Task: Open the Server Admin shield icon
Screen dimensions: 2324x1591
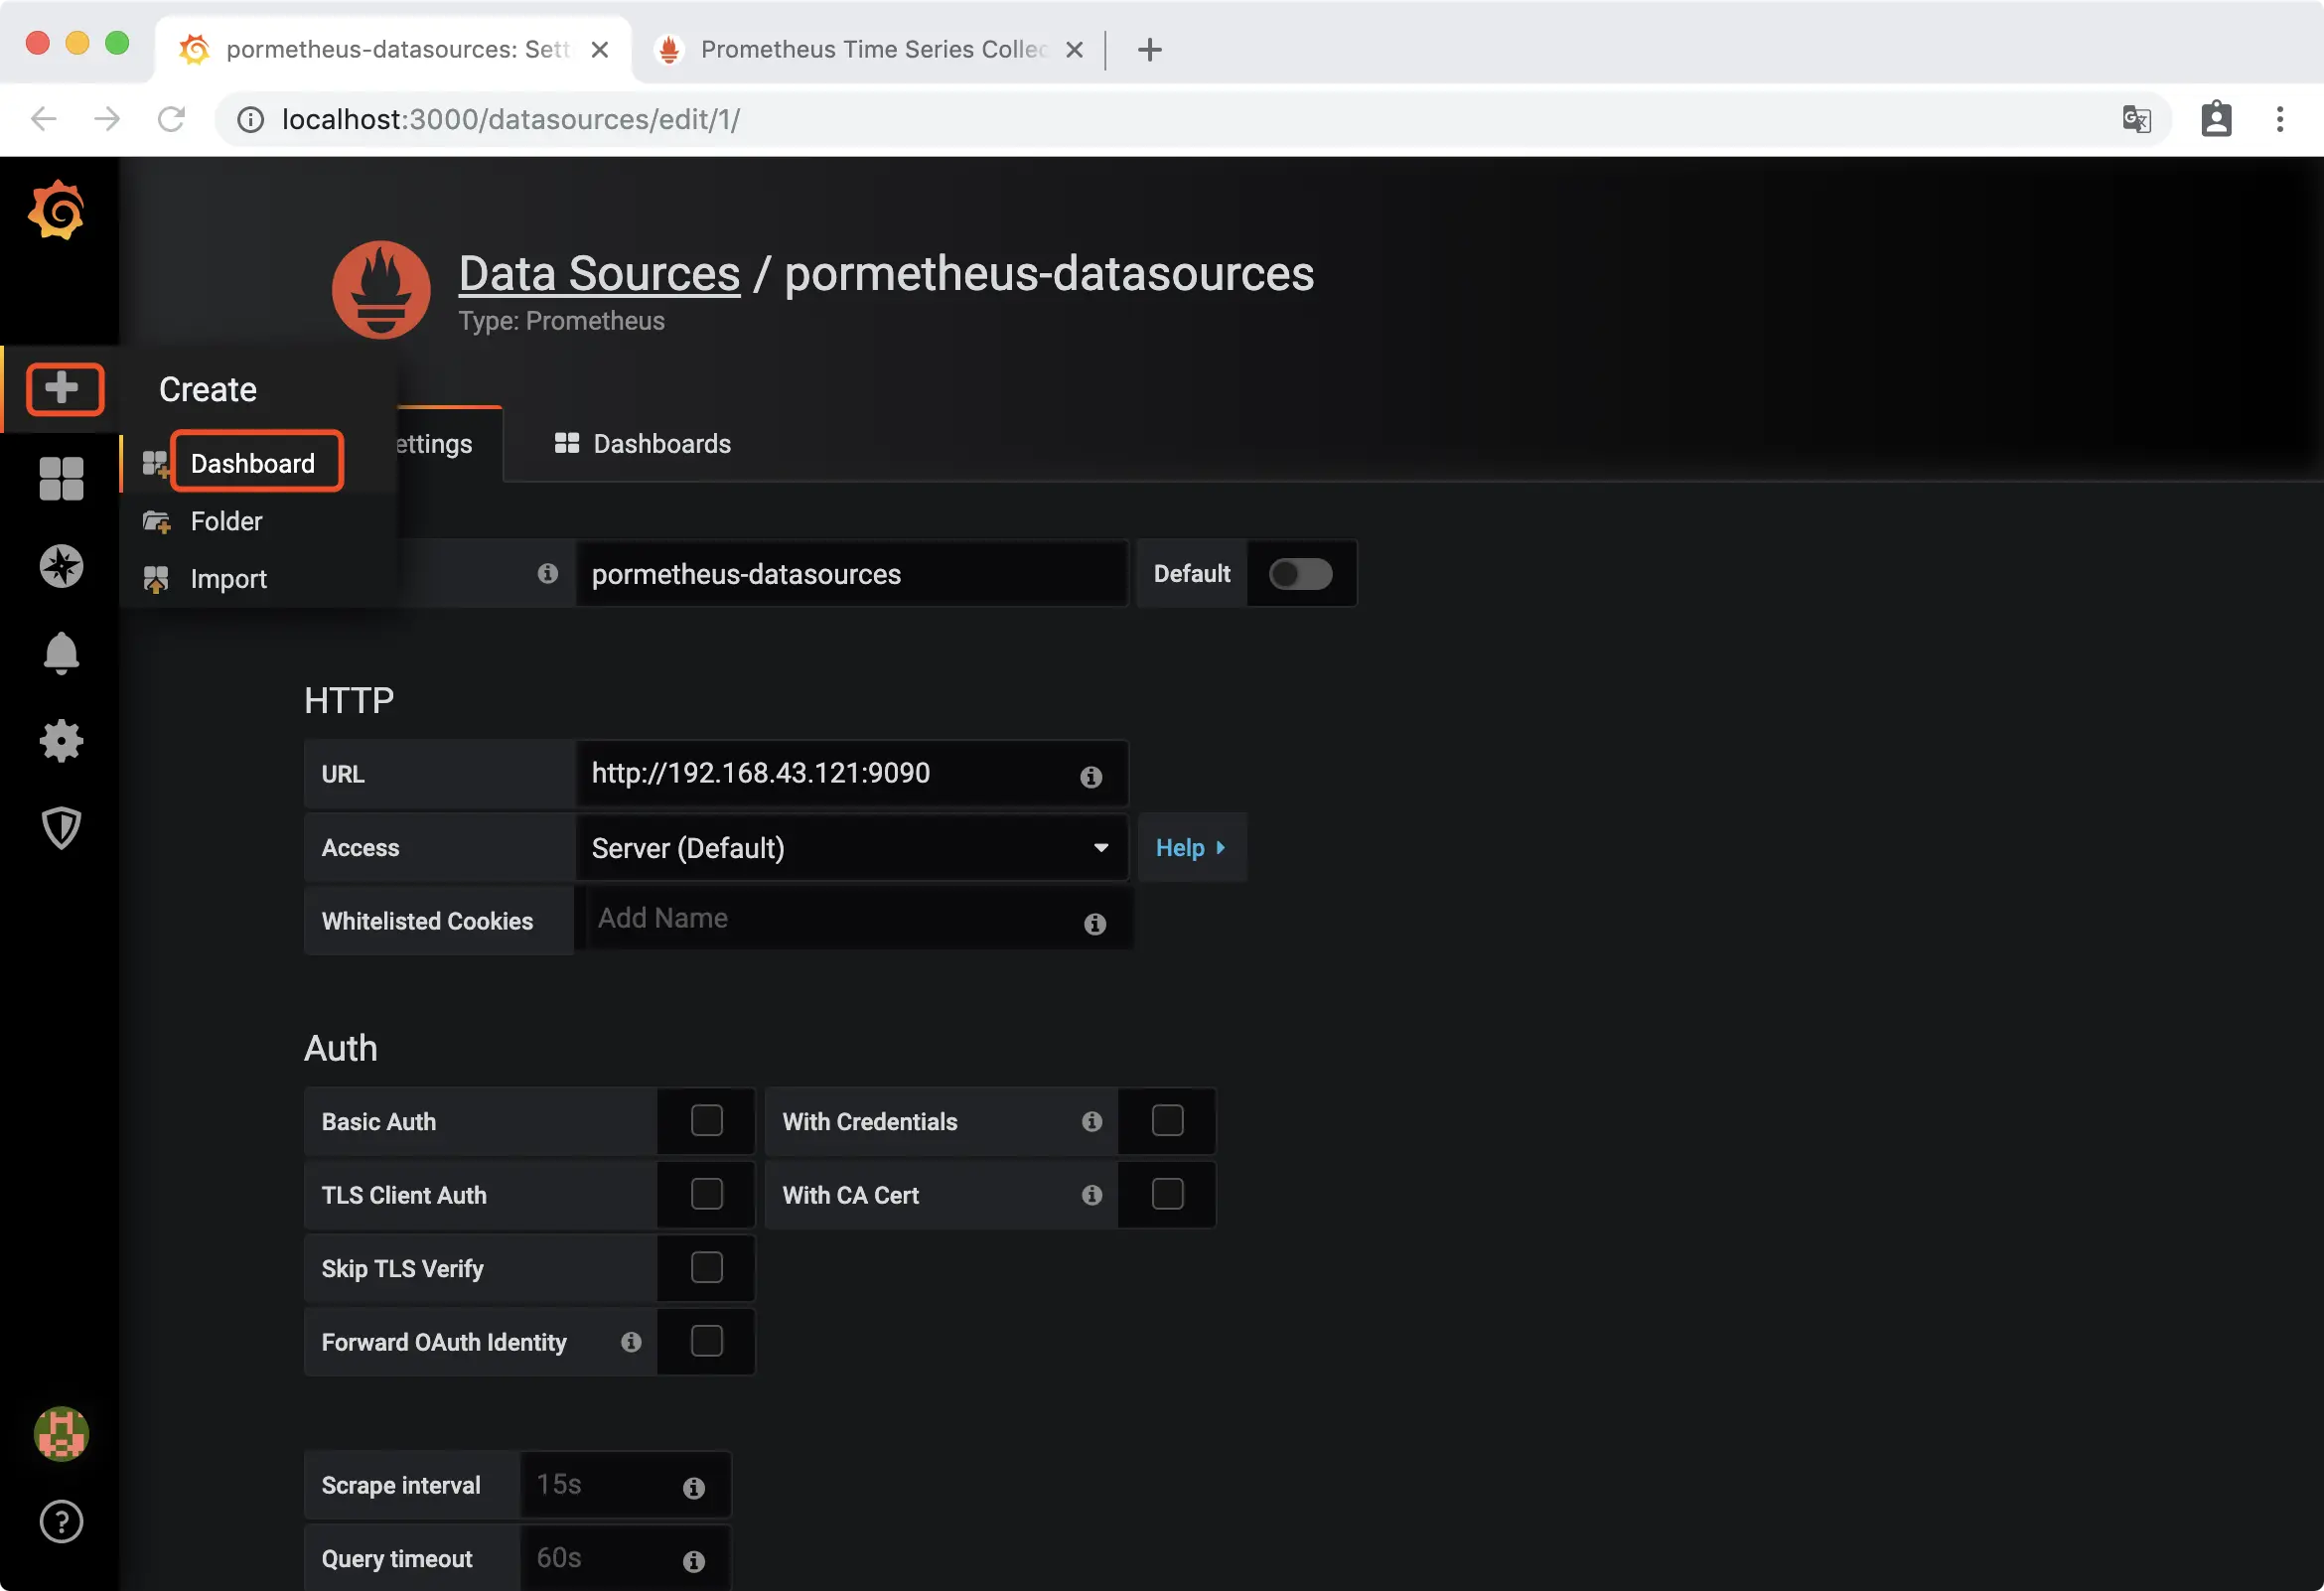Action: point(61,828)
